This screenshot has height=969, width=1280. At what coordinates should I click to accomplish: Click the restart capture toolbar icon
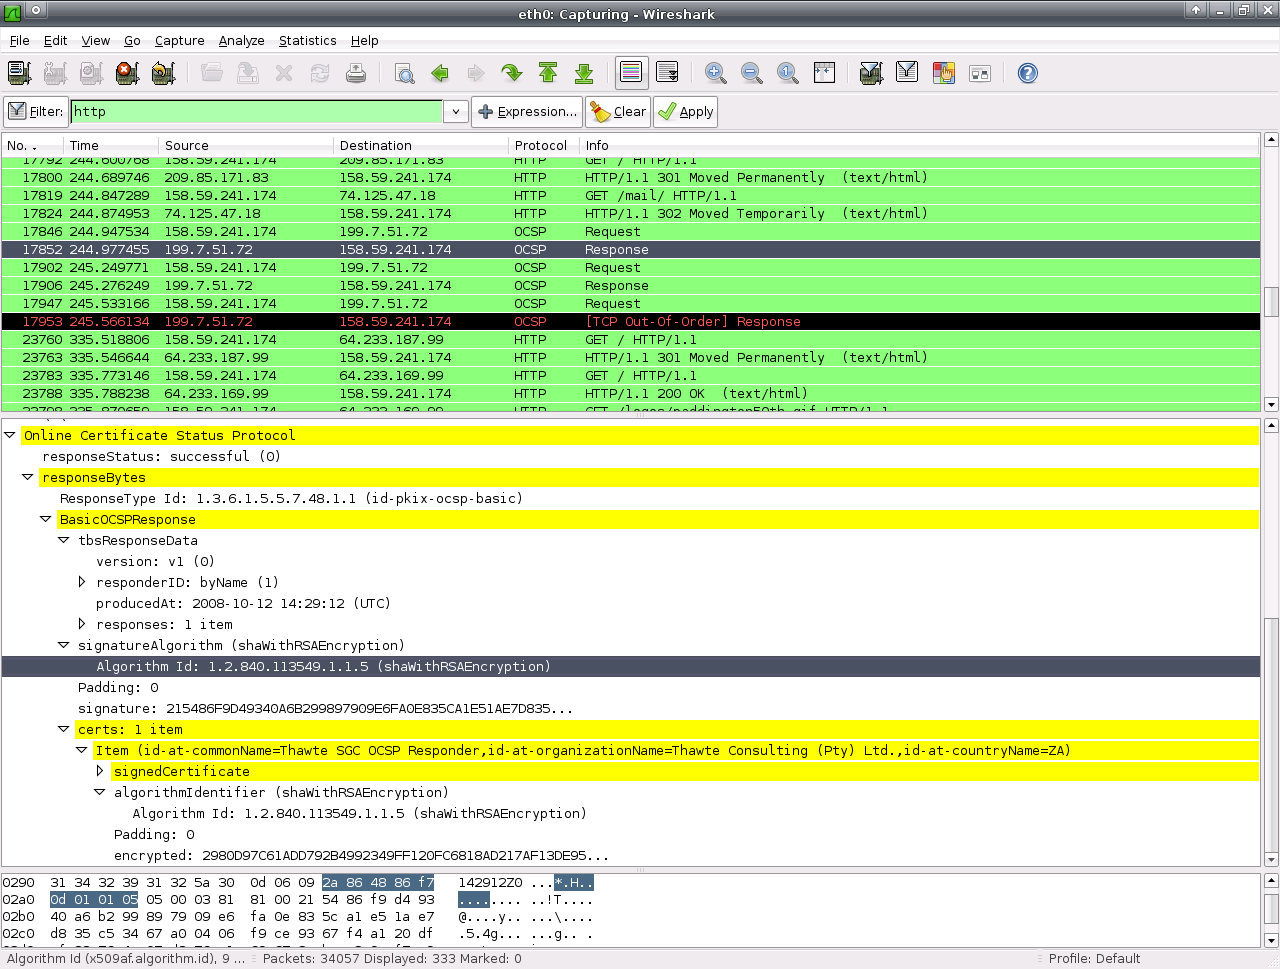163,73
